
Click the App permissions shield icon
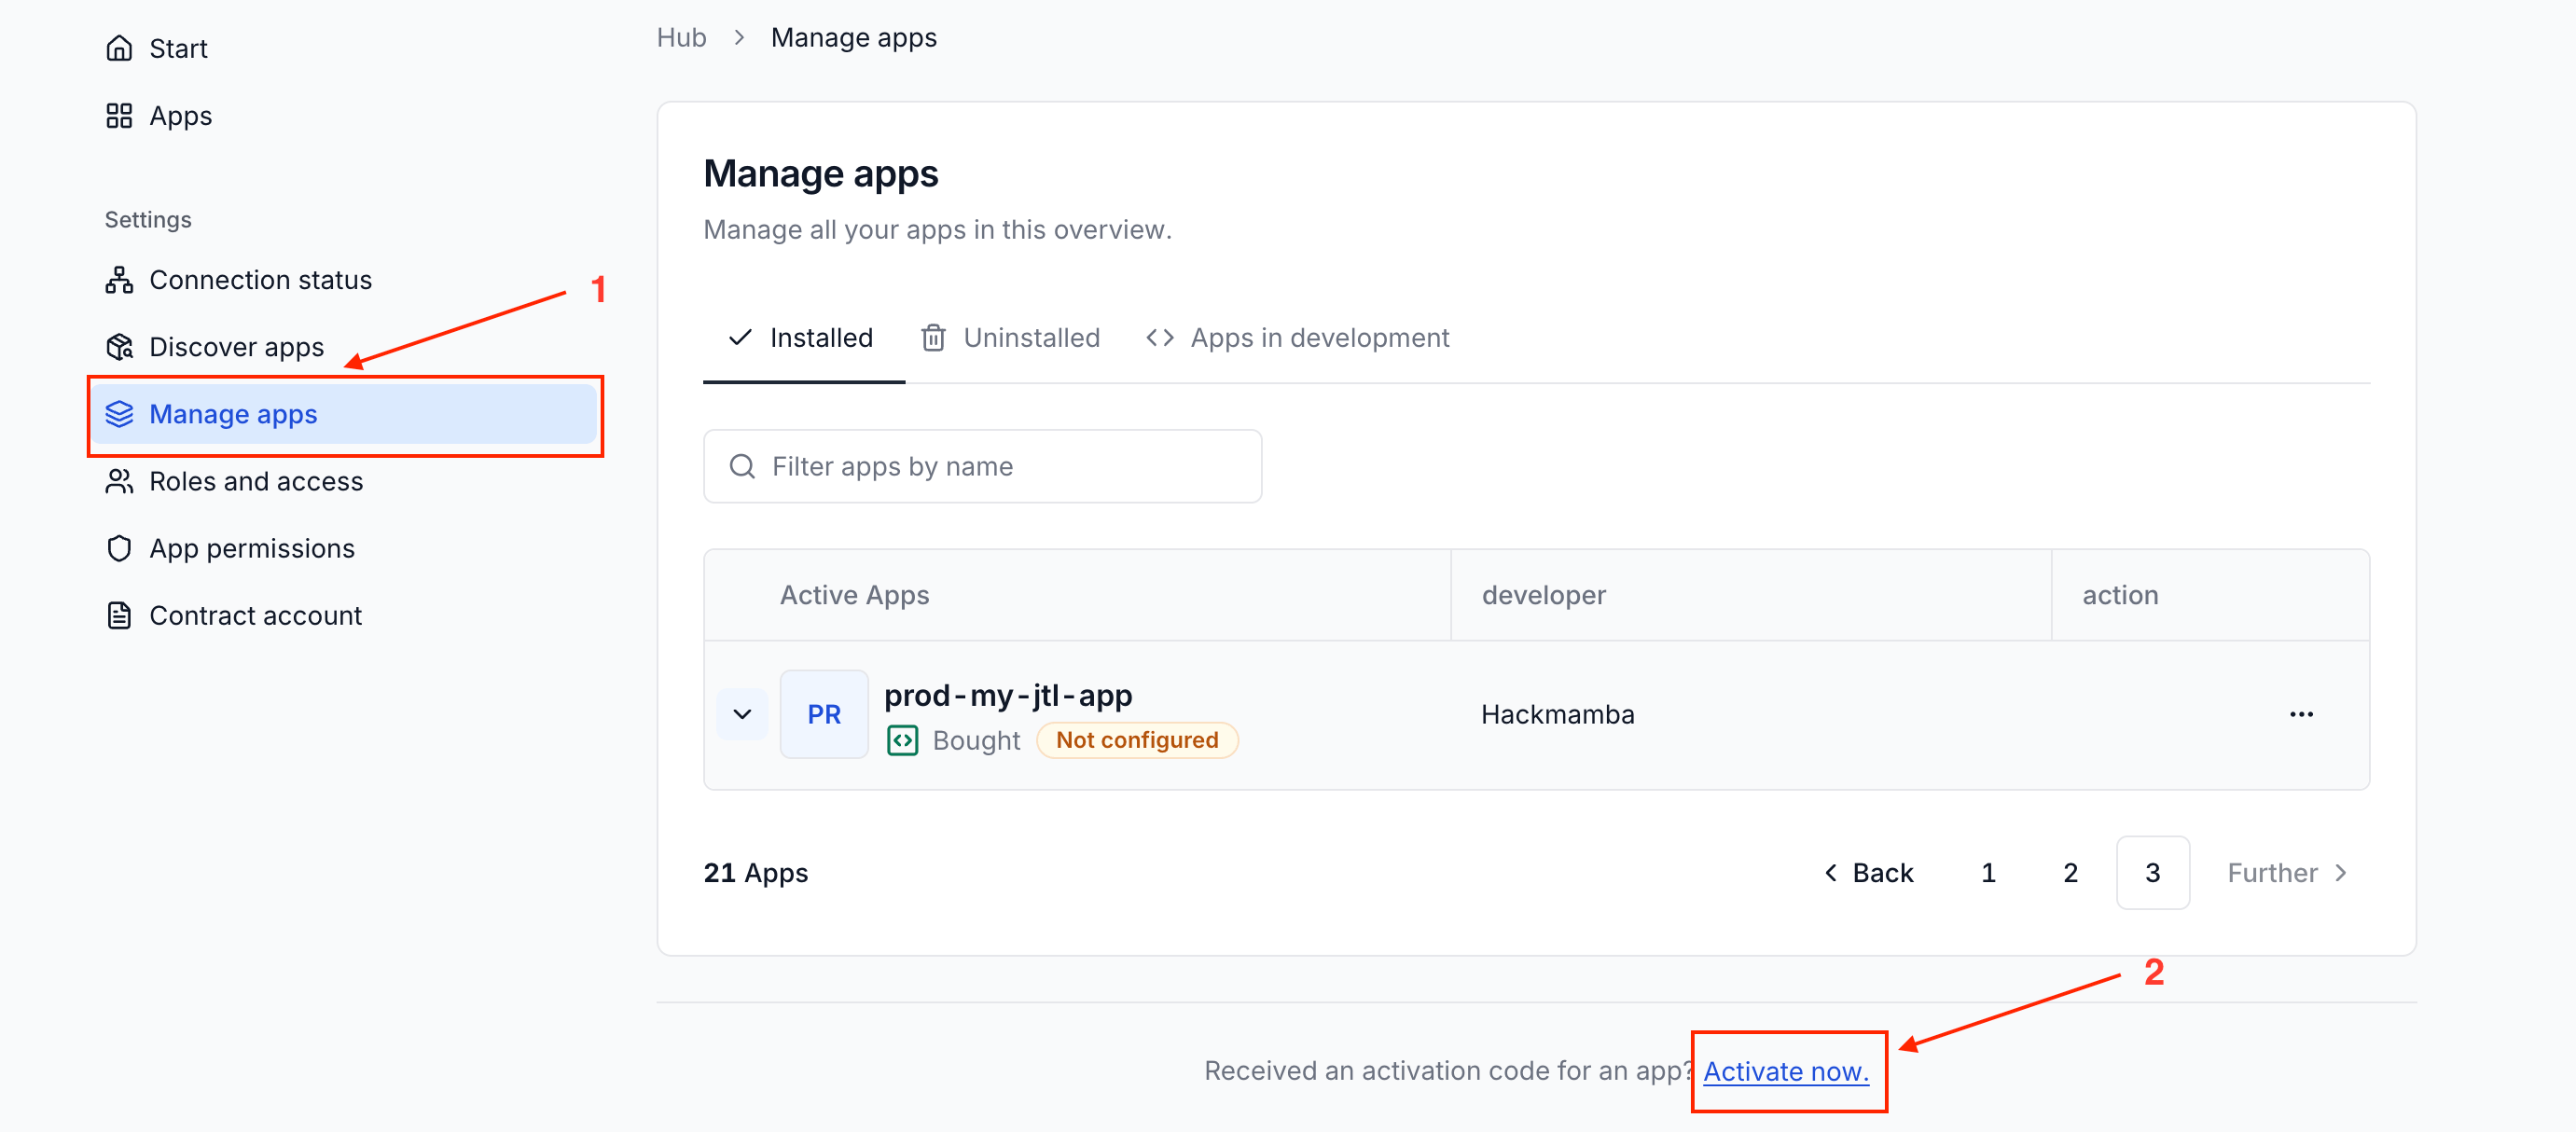119,548
